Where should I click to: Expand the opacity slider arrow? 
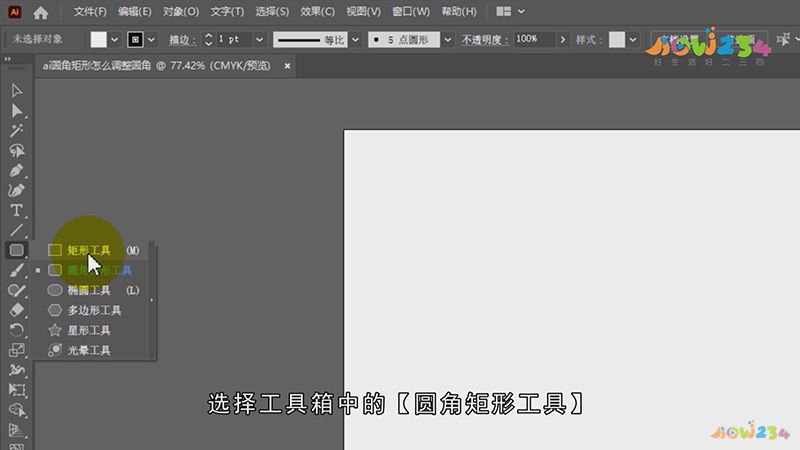pos(563,39)
